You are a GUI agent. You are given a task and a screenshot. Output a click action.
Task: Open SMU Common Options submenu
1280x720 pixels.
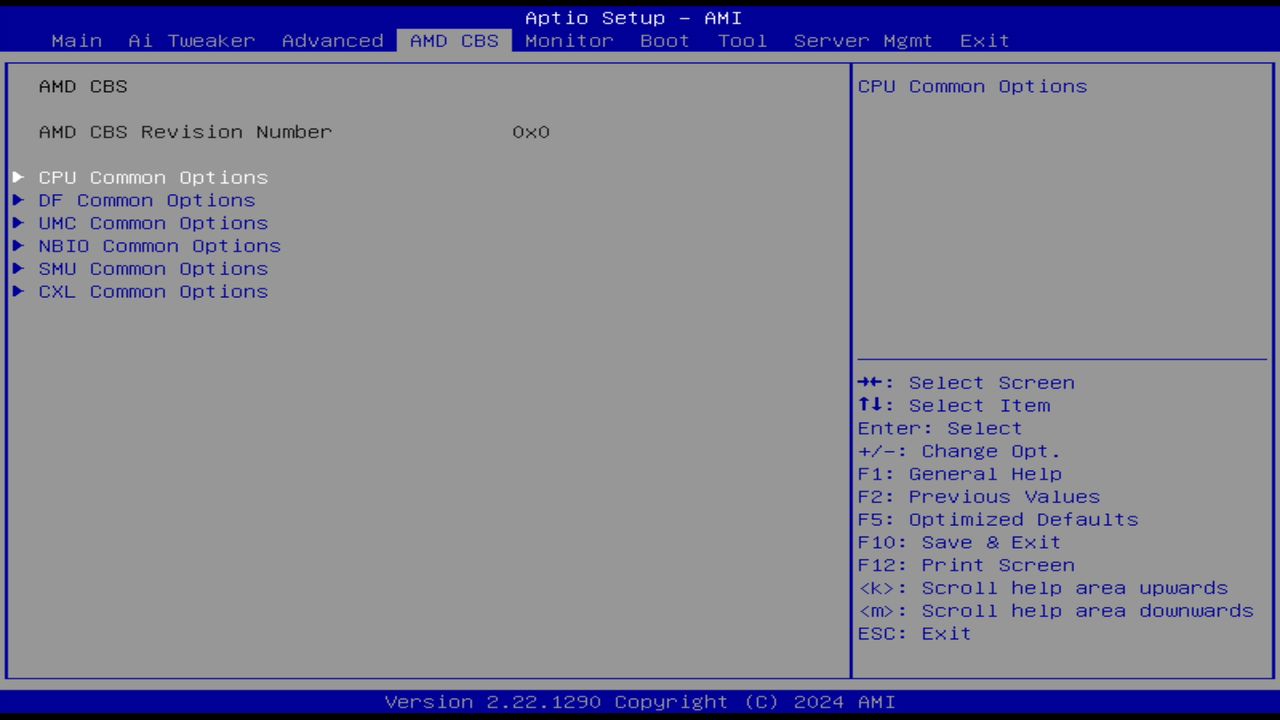pyautogui.click(x=153, y=269)
